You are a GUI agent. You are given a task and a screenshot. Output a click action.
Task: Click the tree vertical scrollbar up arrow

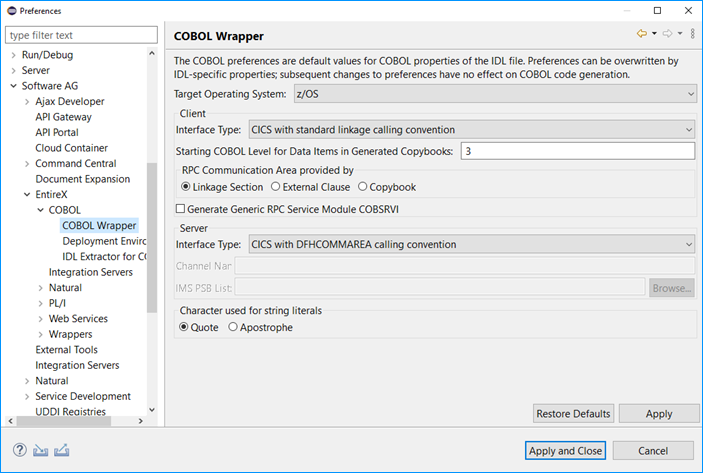click(x=152, y=53)
